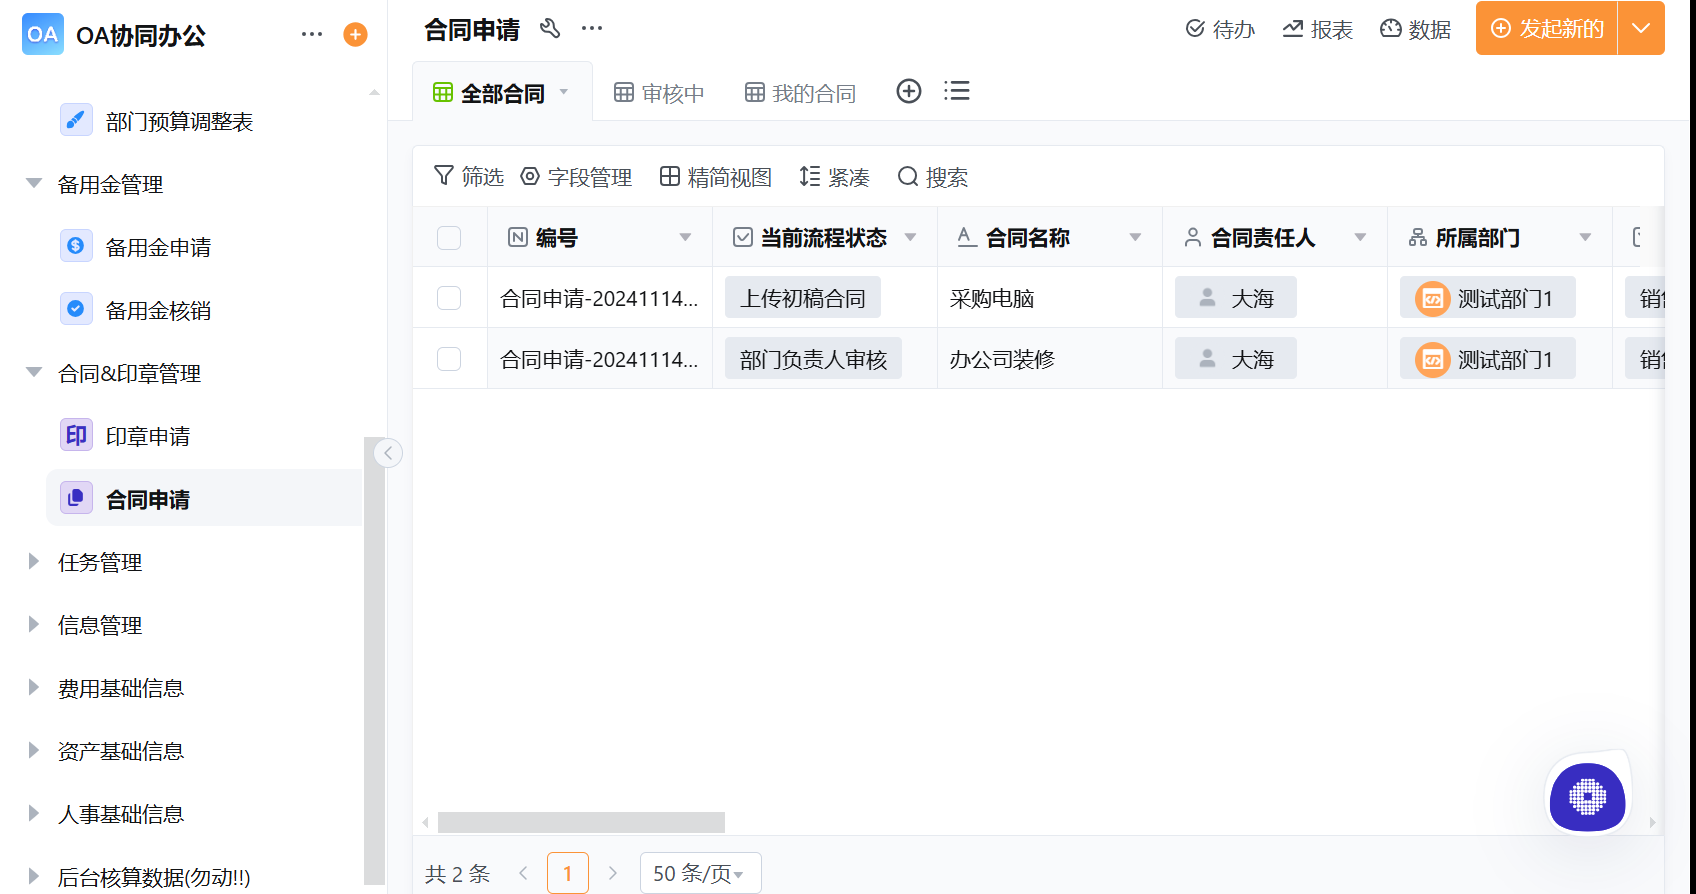The width and height of the screenshot is (1696, 894).
Task: Open 全部合同 tab dropdown arrow
Action: 564,92
